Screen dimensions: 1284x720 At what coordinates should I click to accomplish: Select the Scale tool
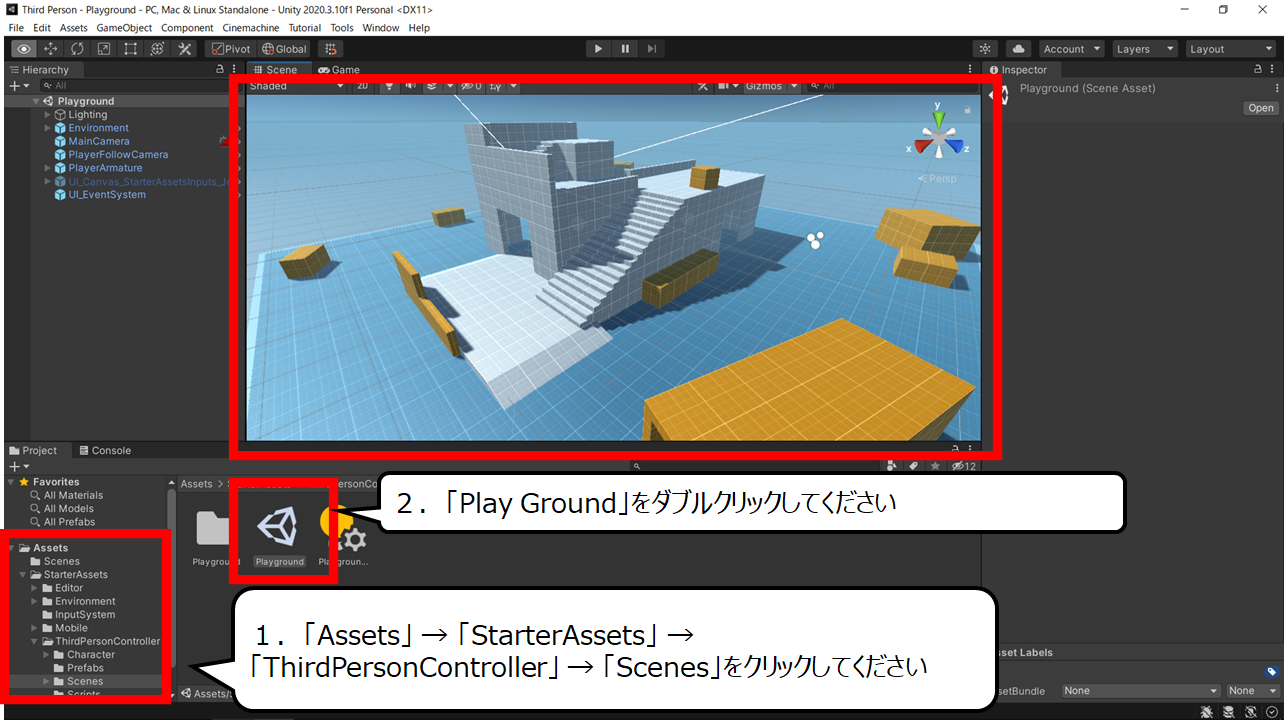click(x=104, y=48)
